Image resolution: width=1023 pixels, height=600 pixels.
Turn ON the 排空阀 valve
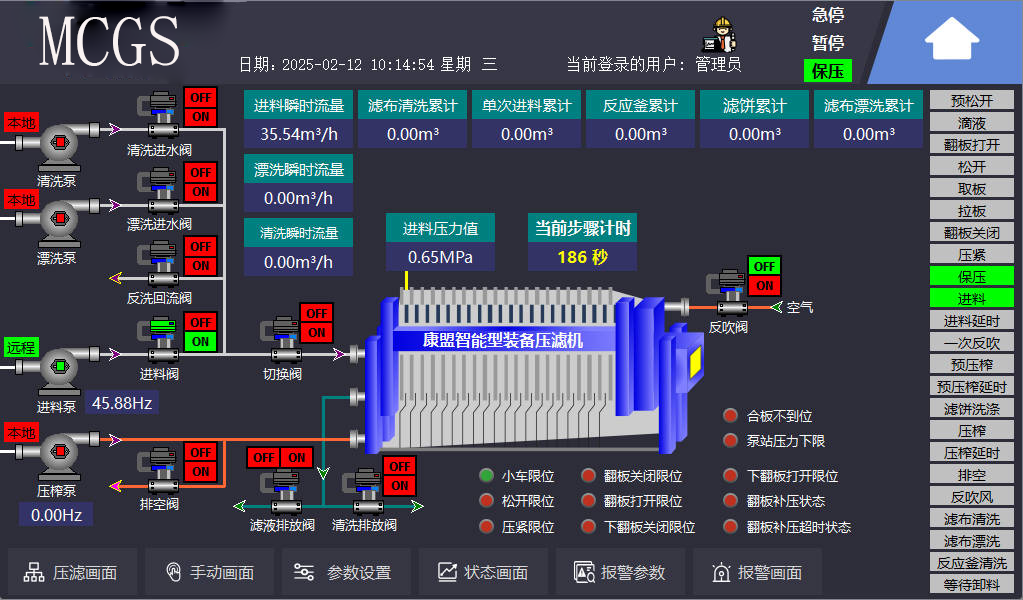(201, 472)
